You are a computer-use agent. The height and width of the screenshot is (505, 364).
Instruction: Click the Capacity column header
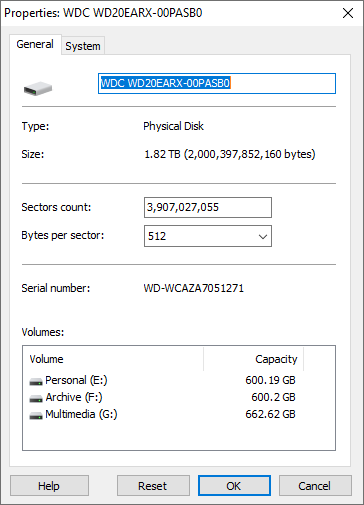pyautogui.click(x=254, y=359)
